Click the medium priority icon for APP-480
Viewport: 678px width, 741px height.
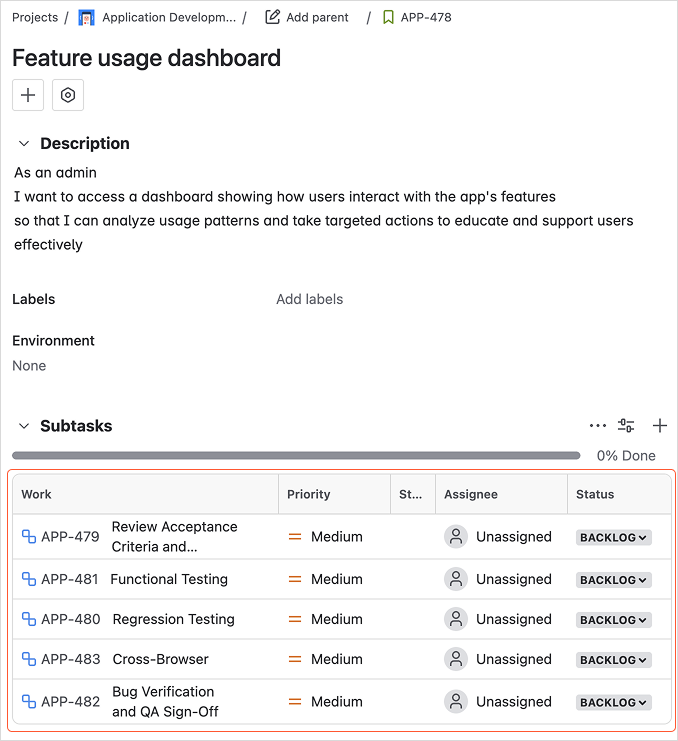(295, 619)
